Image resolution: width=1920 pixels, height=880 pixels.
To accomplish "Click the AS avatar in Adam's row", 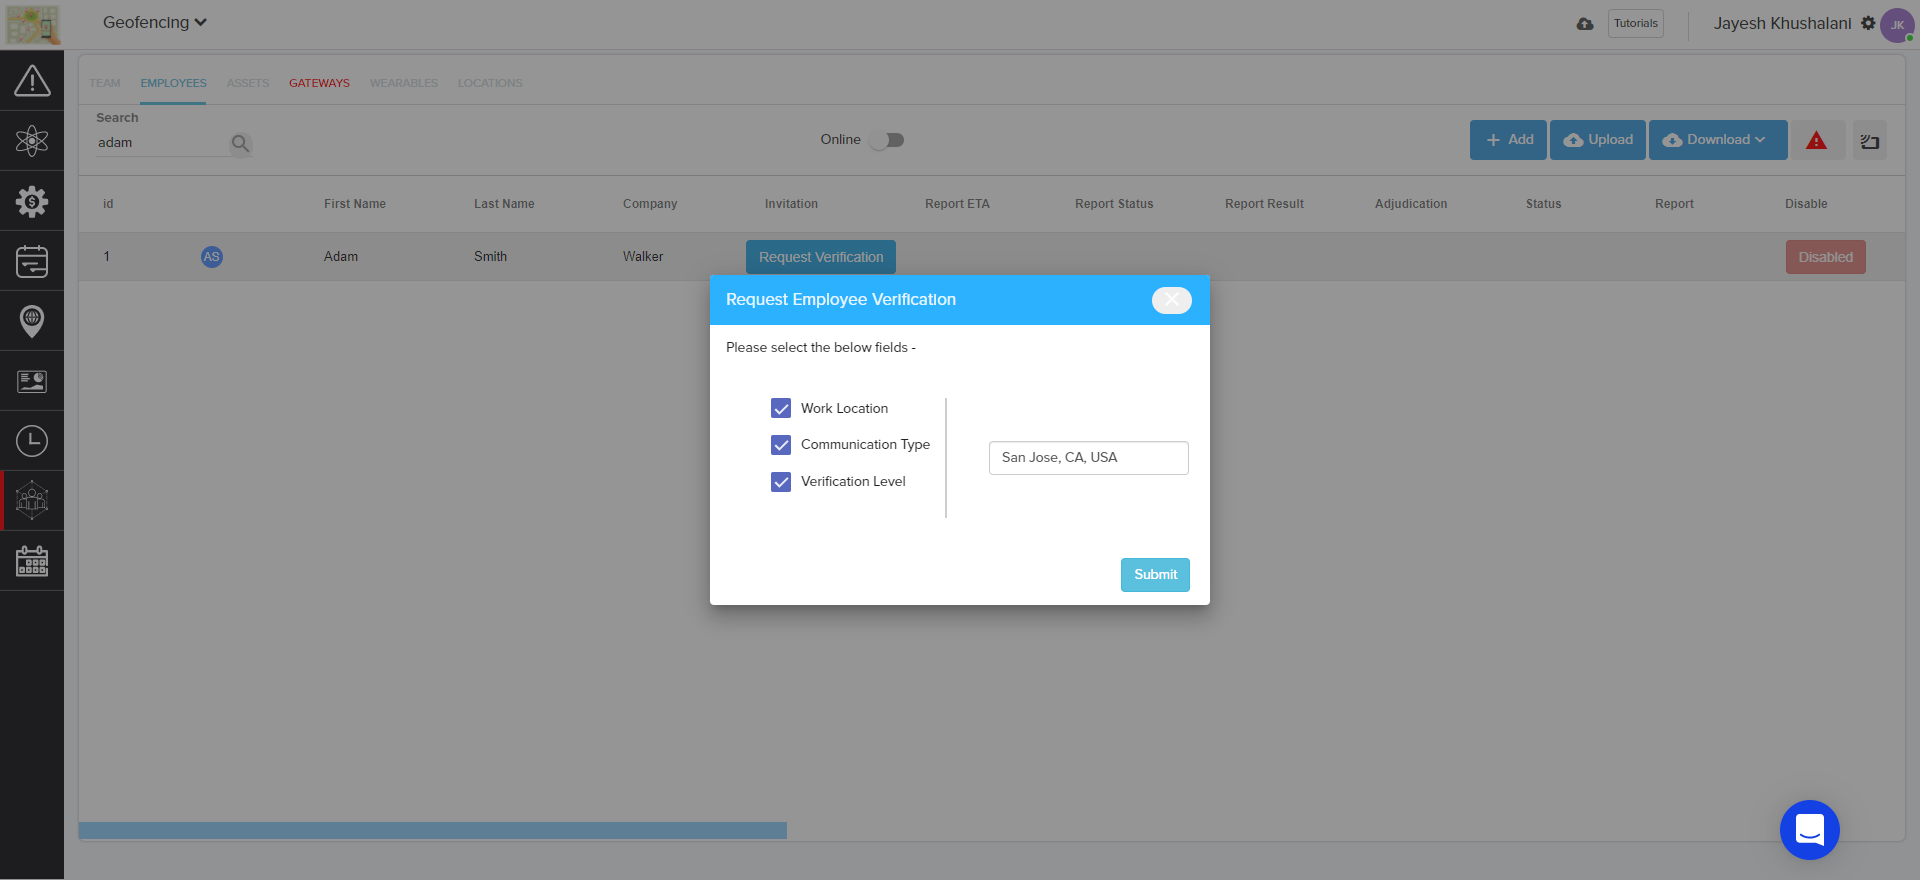I will click(x=212, y=257).
